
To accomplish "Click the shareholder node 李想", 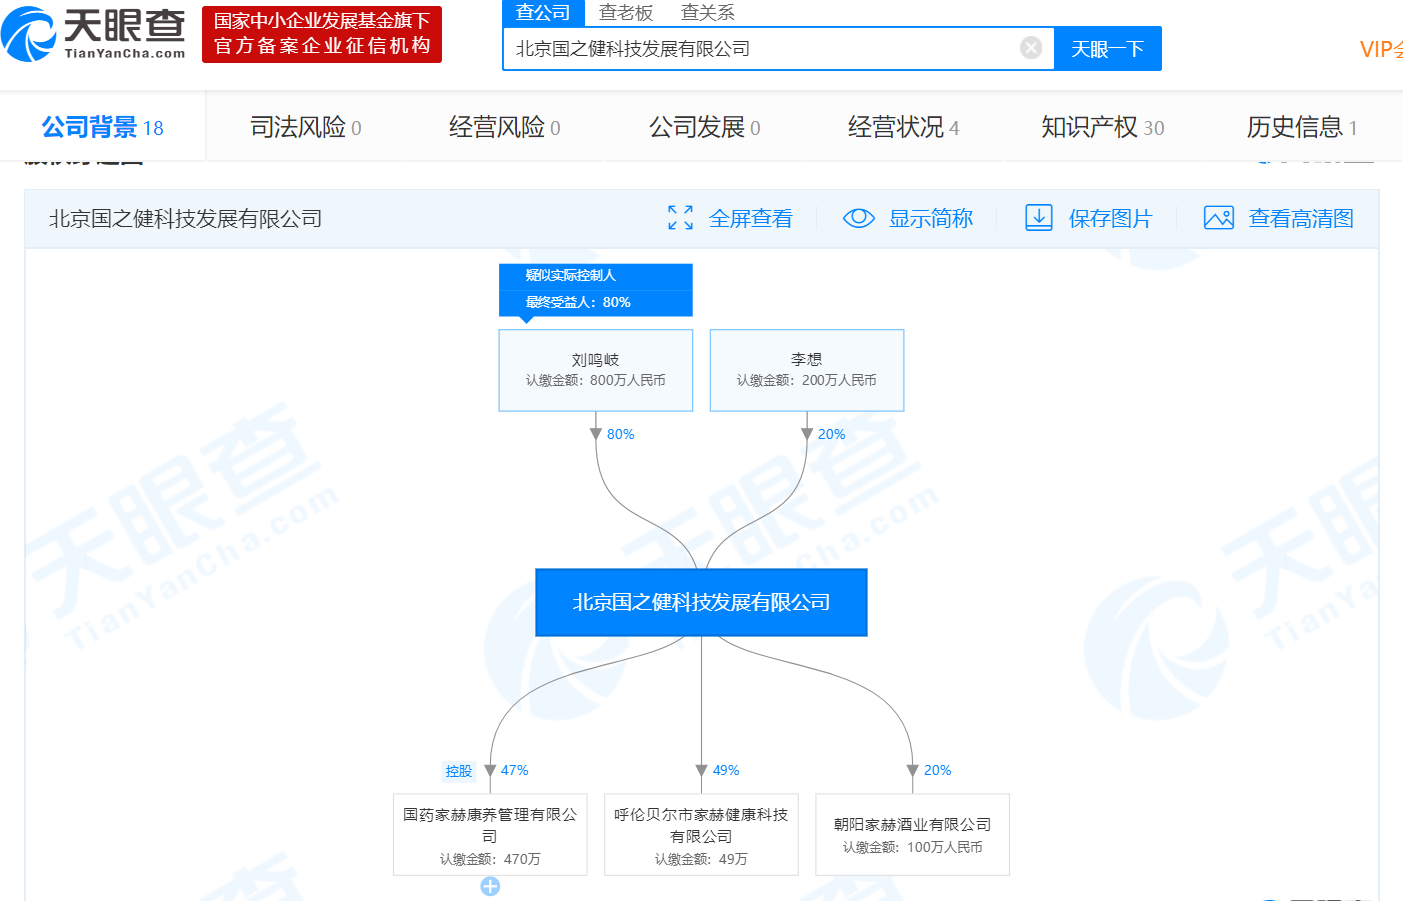I will coord(806,370).
